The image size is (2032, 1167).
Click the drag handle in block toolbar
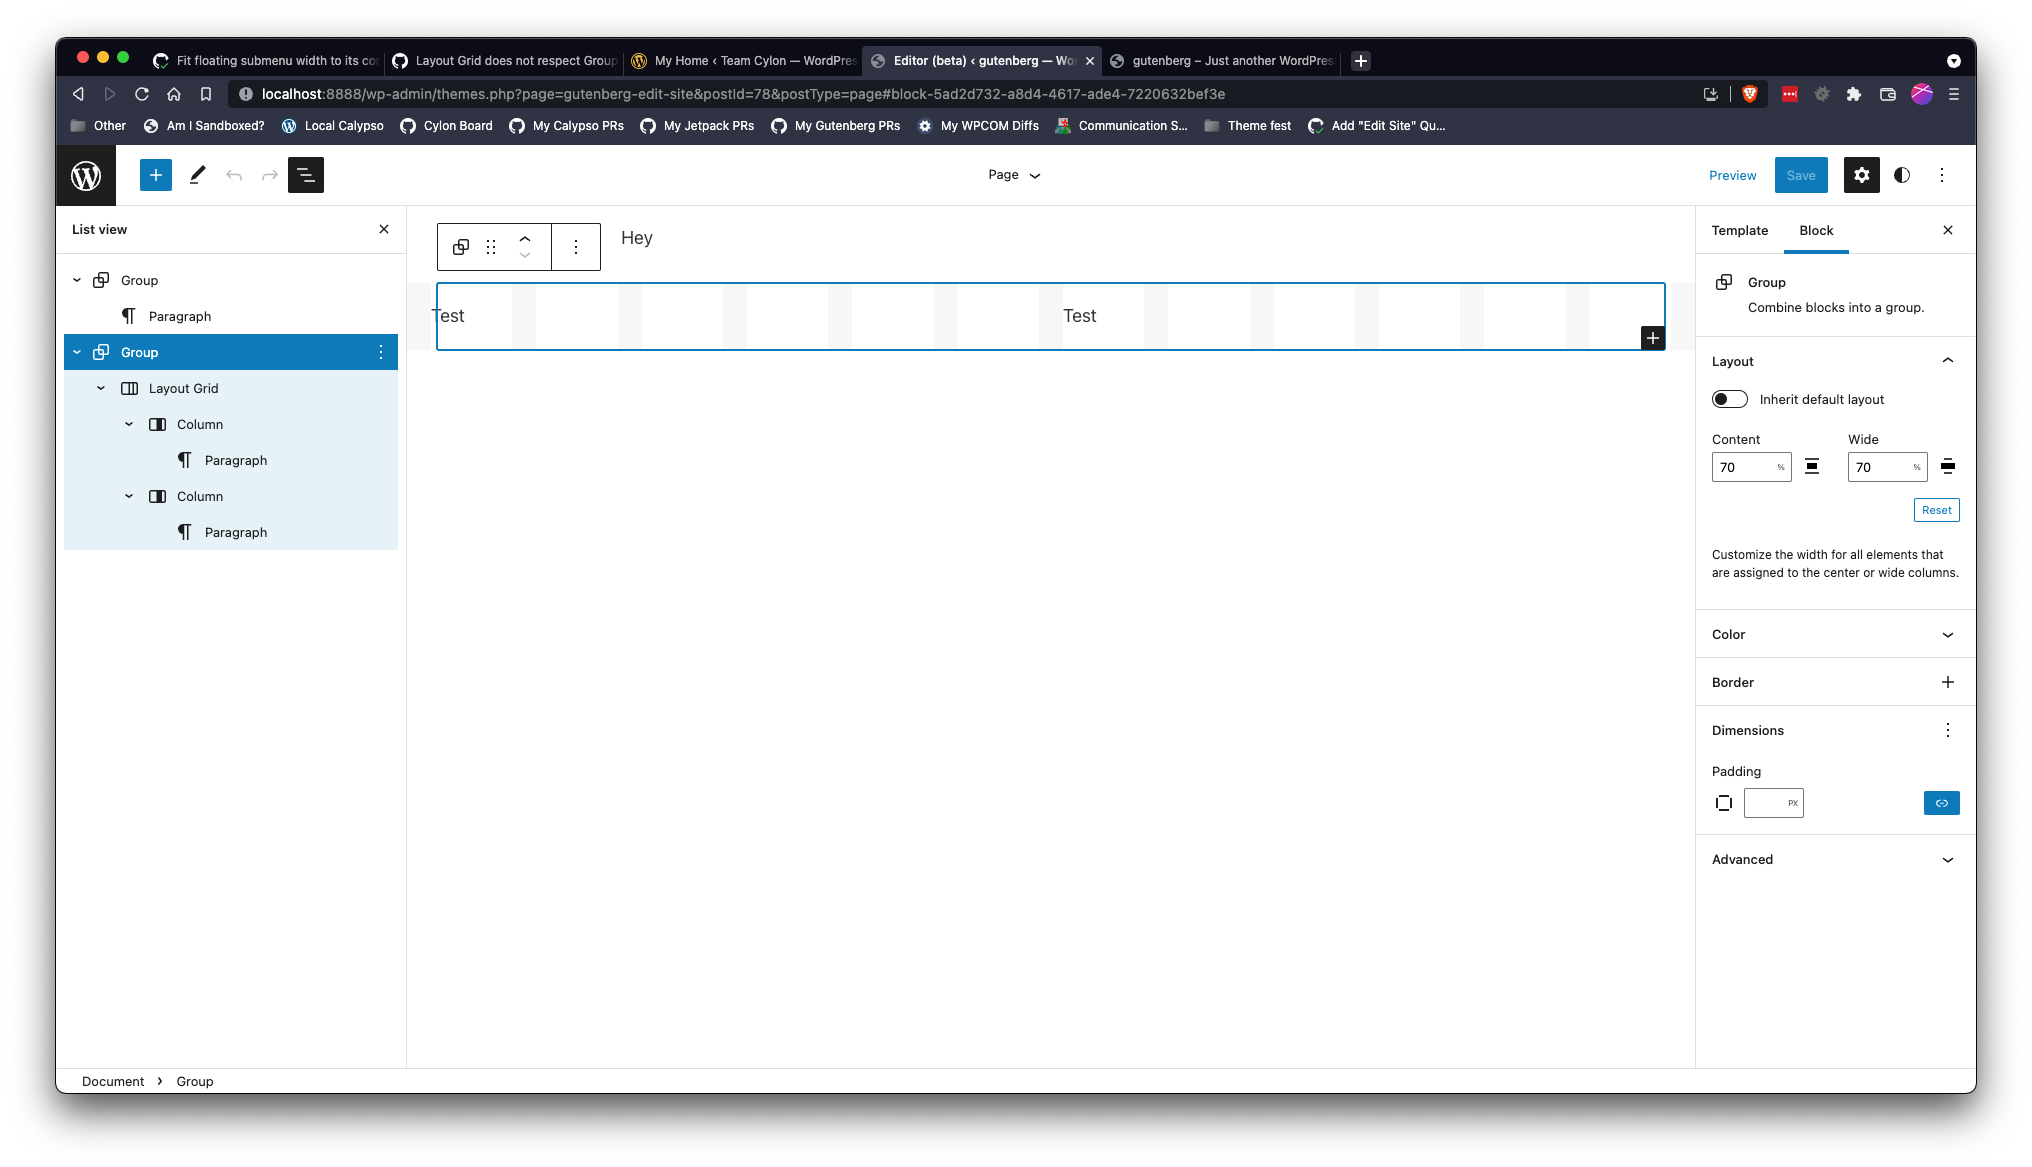(490, 246)
